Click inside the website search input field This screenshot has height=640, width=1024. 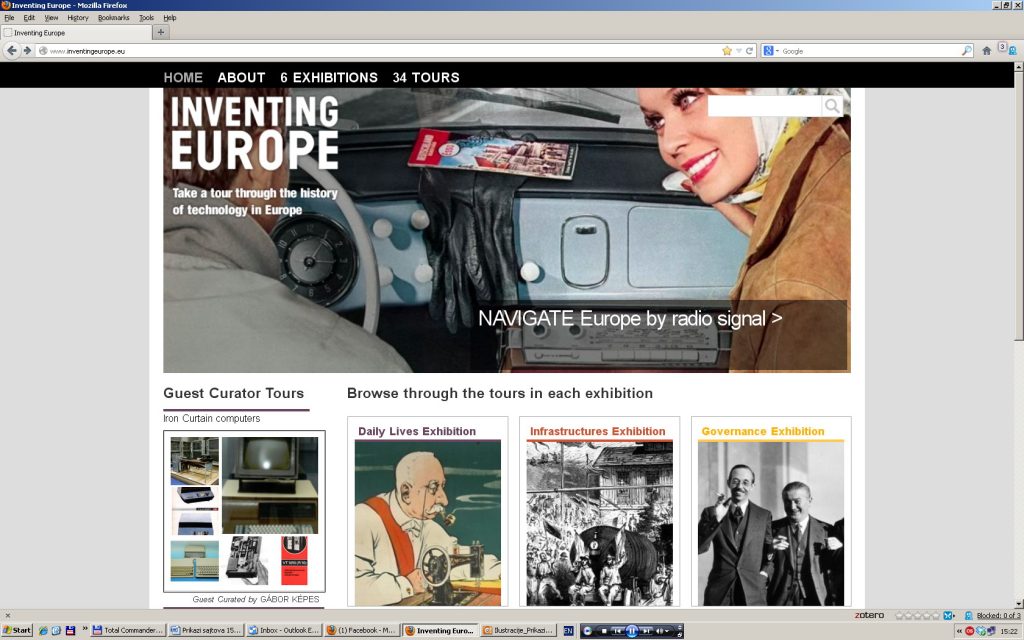coord(764,106)
